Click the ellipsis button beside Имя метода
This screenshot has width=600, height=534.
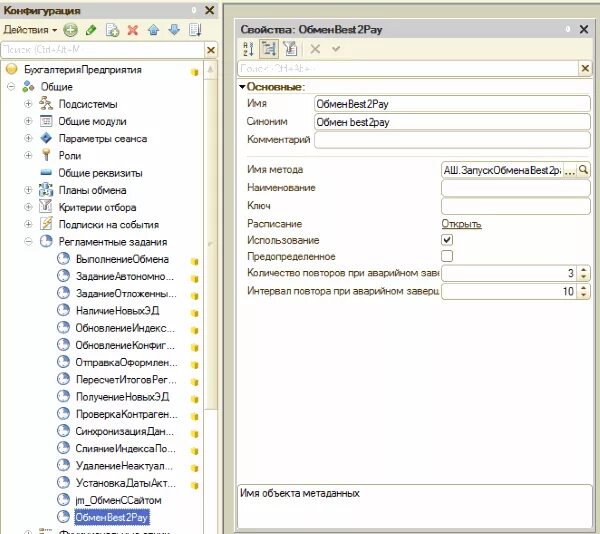(570, 170)
